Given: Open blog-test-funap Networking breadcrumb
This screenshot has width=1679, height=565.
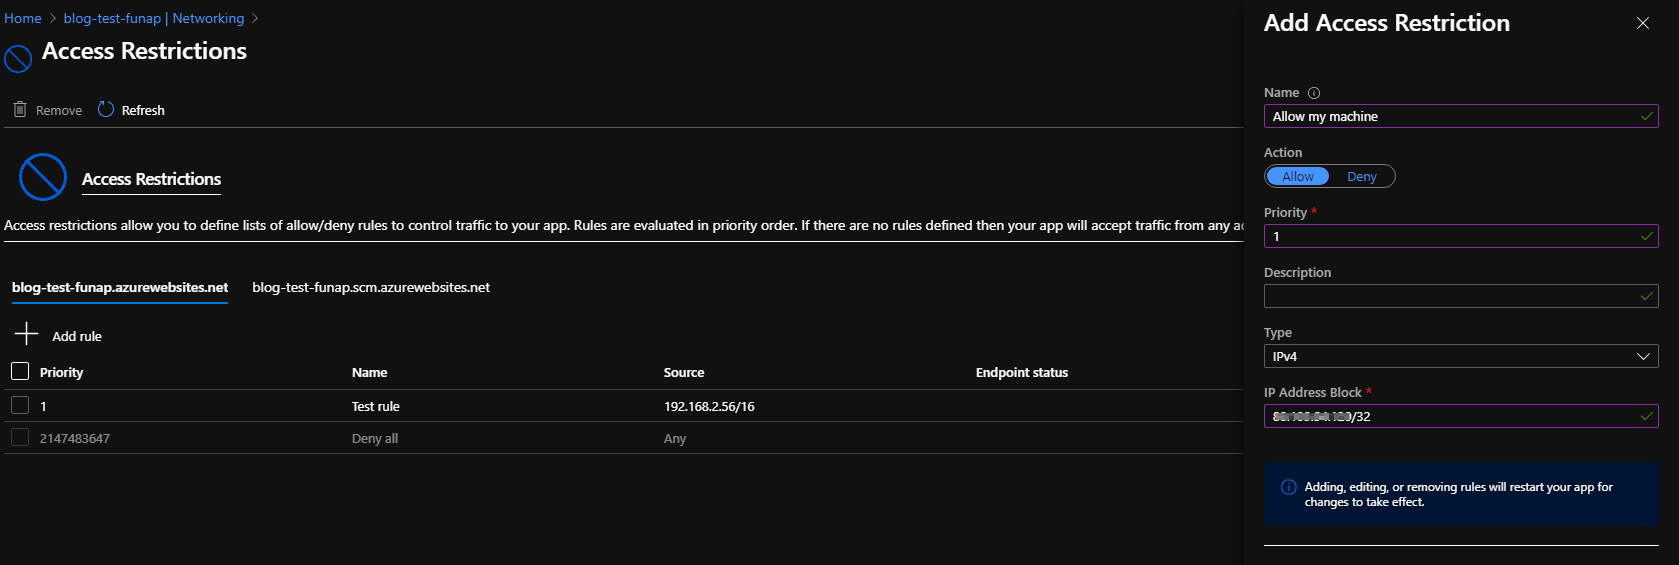Looking at the screenshot, I should (154, 18).
